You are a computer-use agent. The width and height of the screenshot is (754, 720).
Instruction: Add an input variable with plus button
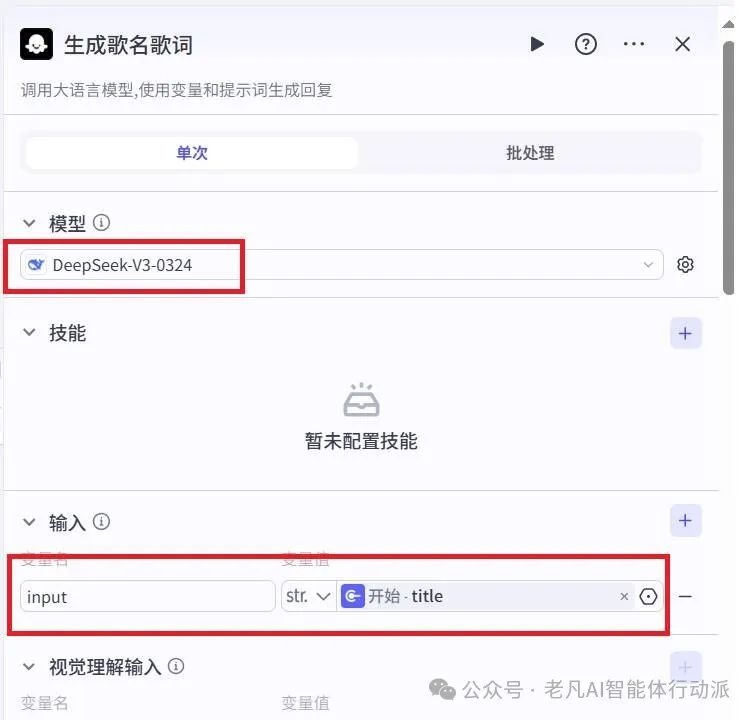[685, 520]
